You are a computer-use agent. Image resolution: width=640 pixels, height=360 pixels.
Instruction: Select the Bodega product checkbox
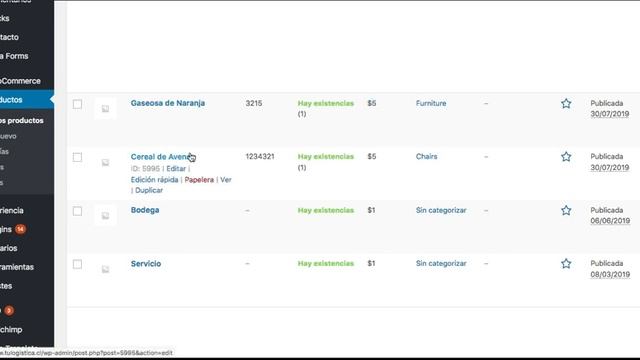(77, 211)
